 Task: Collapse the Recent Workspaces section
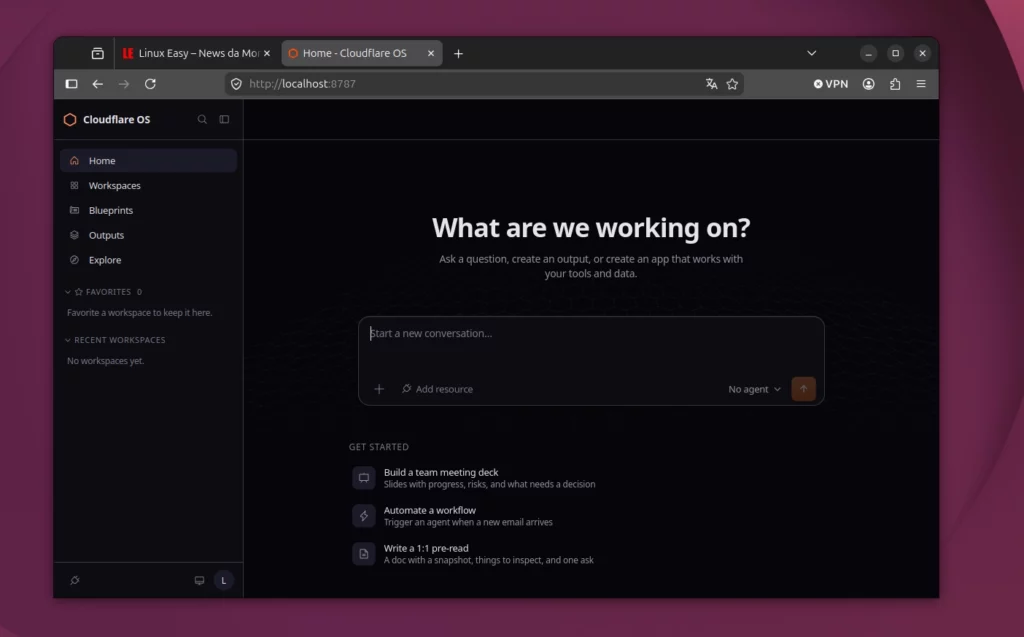point(68,340)
